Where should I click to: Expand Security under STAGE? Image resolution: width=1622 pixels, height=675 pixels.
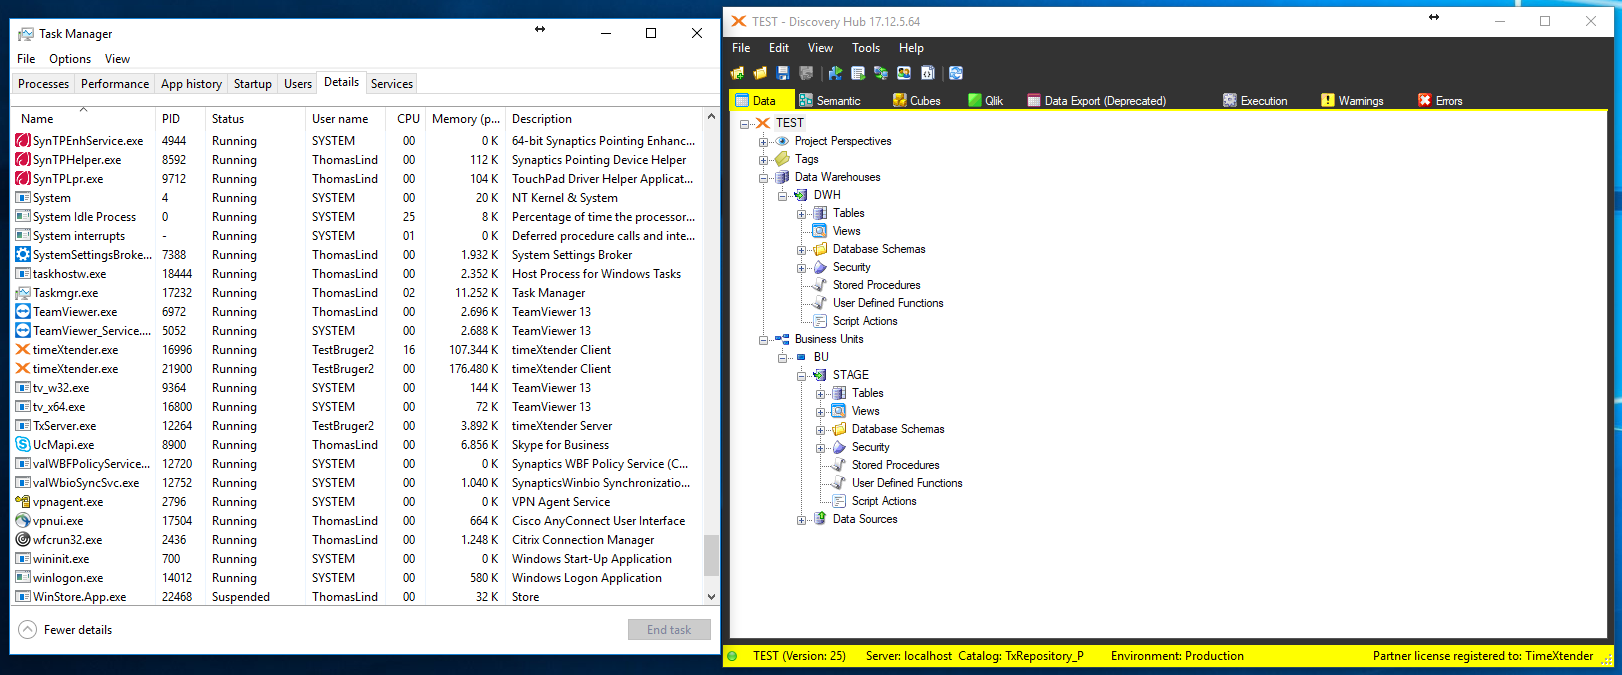click(x=820, y=448)
